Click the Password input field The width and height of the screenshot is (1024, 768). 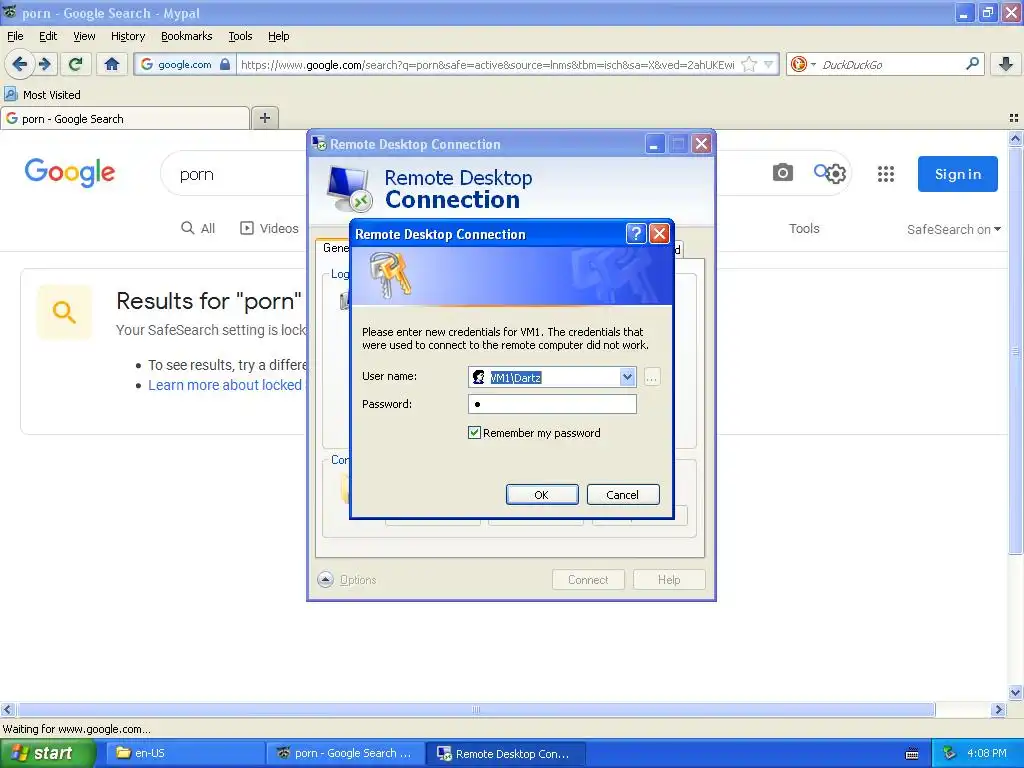pyautogui.click(x=552, y=404)
